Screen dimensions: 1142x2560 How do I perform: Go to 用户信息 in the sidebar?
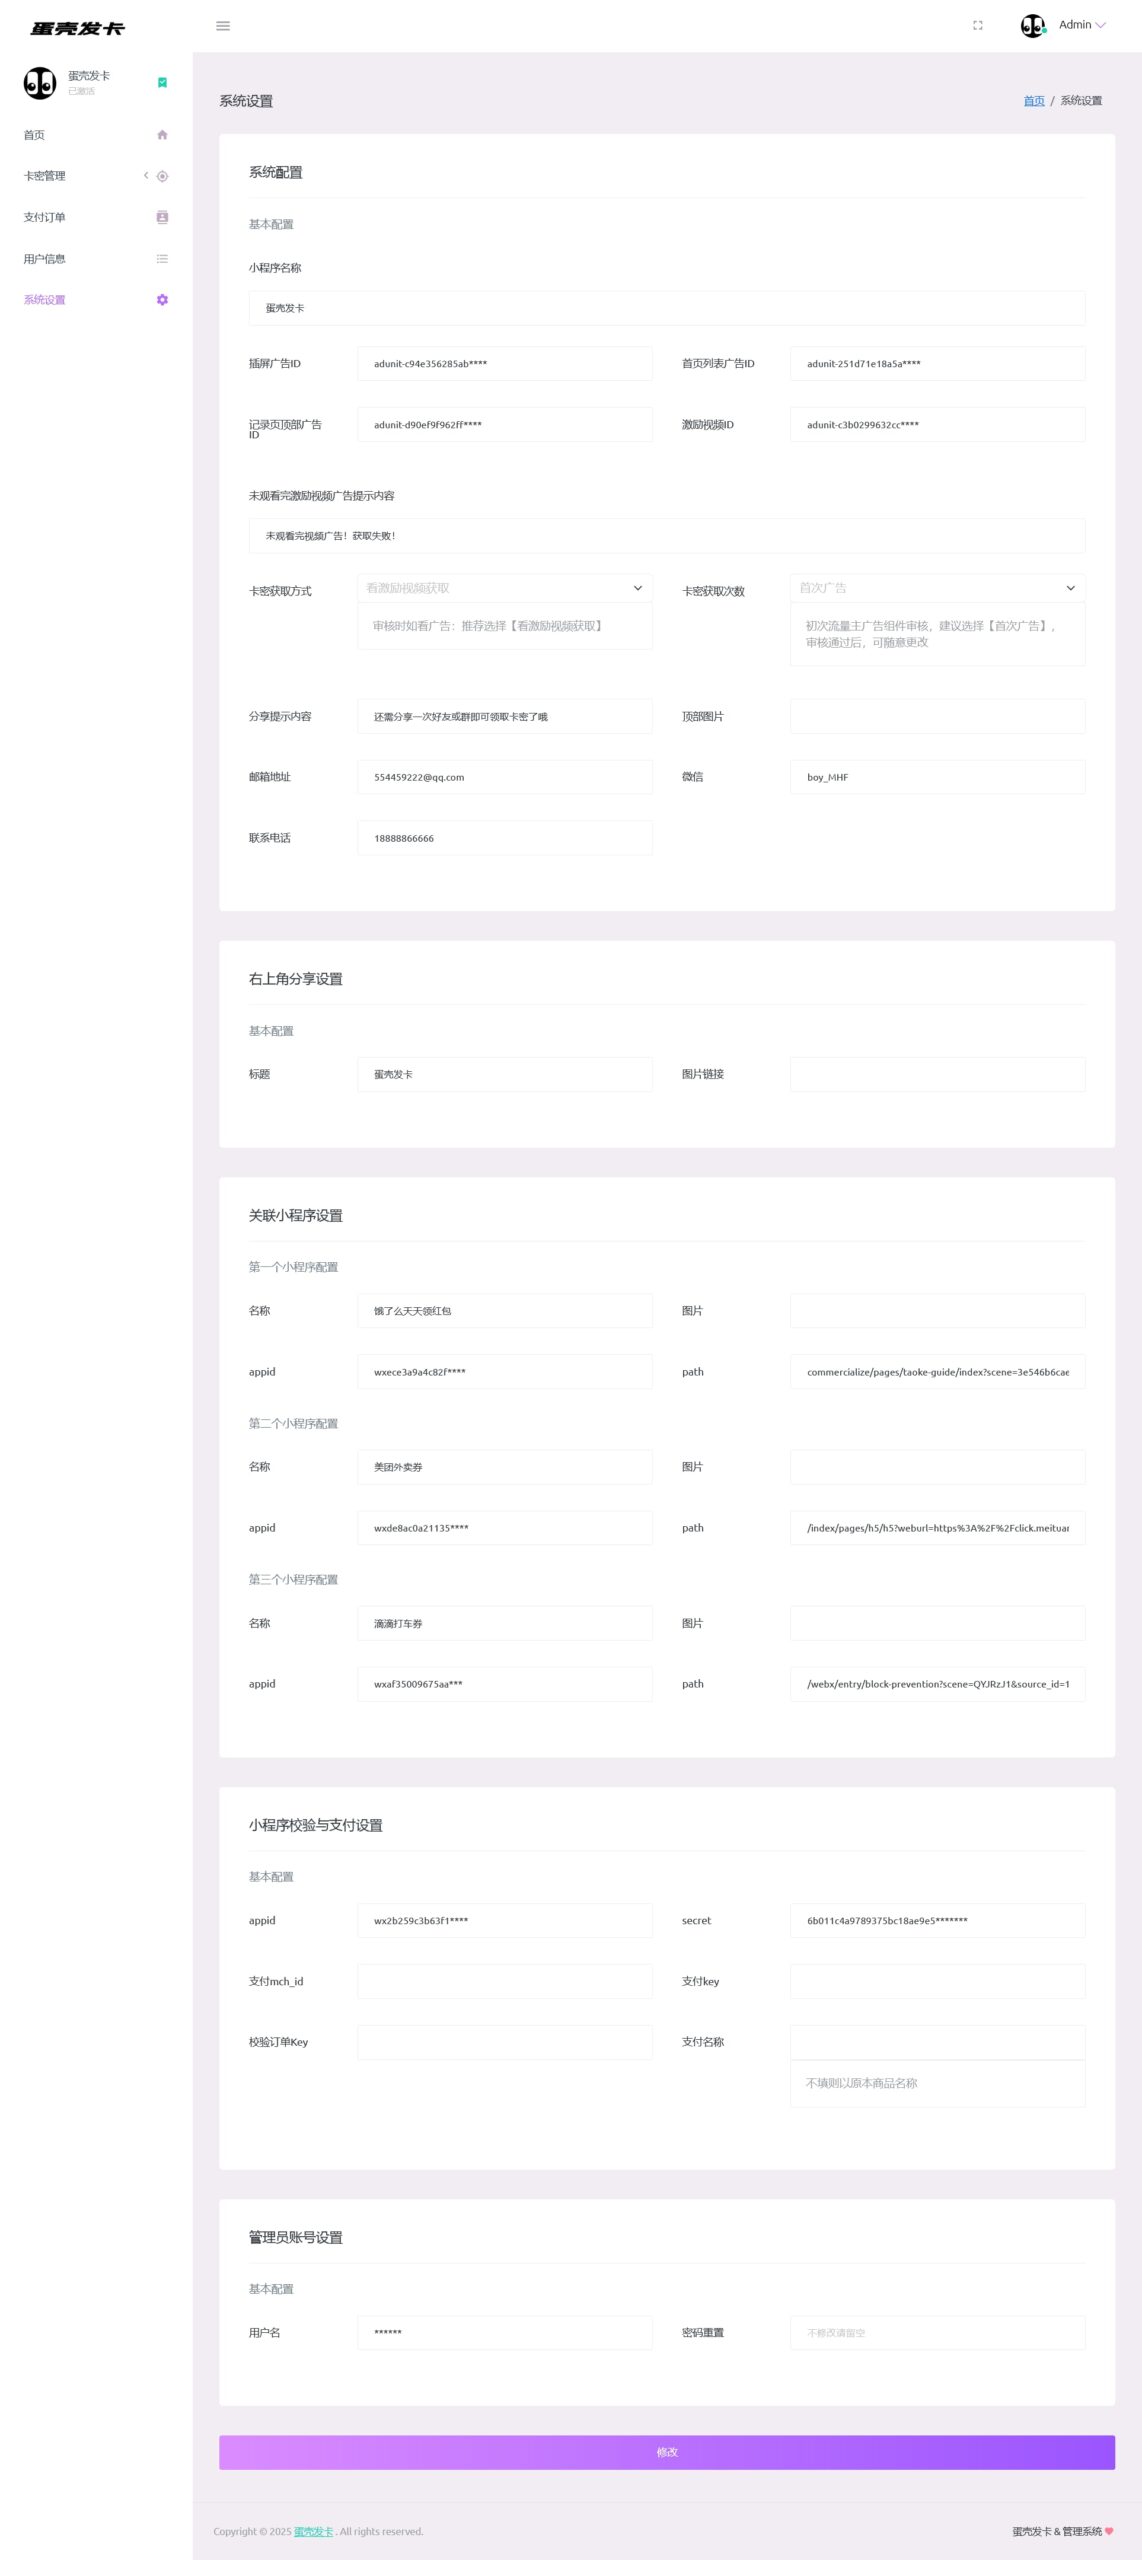pos(45,259)
